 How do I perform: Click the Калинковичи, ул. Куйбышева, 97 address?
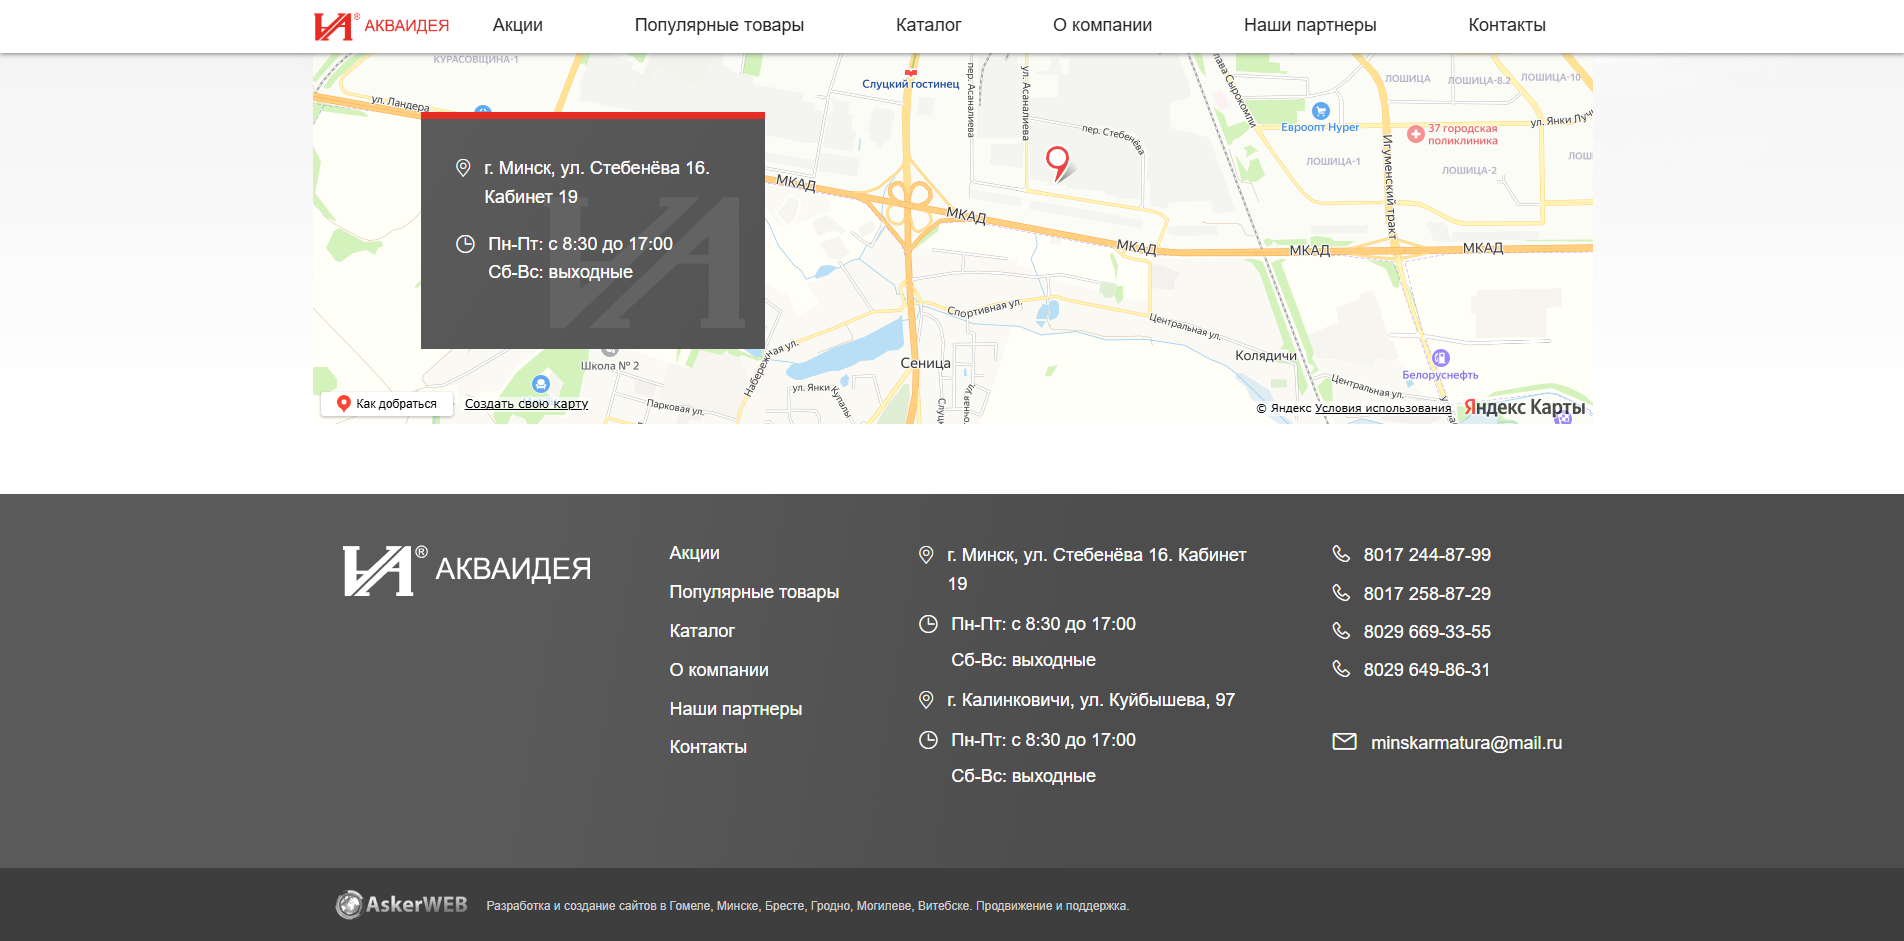[1091, 700]
